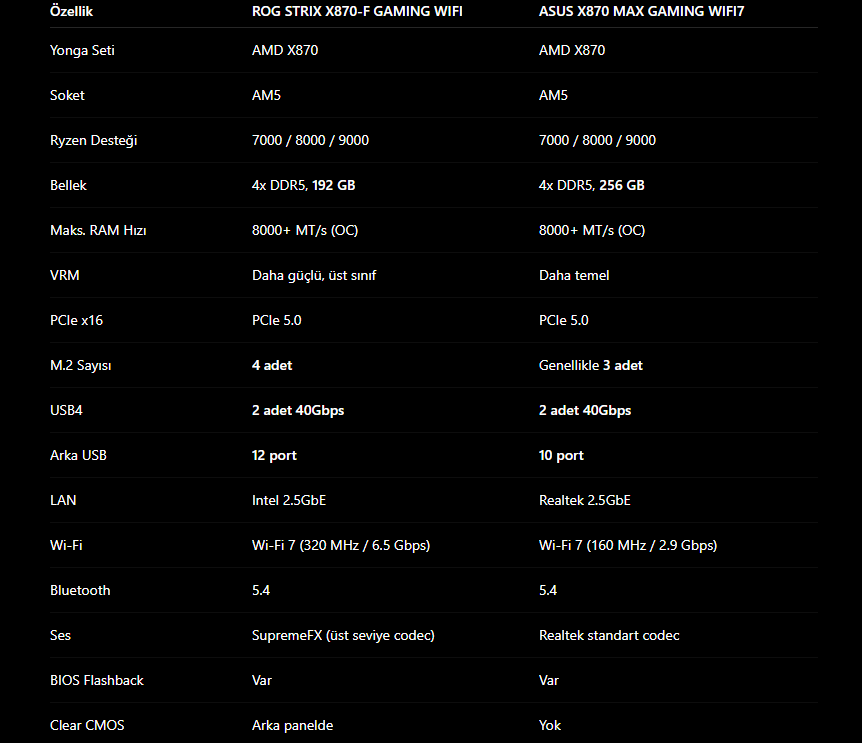Viewport: 862px width, 743px height.
Task: Select the '4 adet' M.2 count
Action: click(x=272, y=365)
